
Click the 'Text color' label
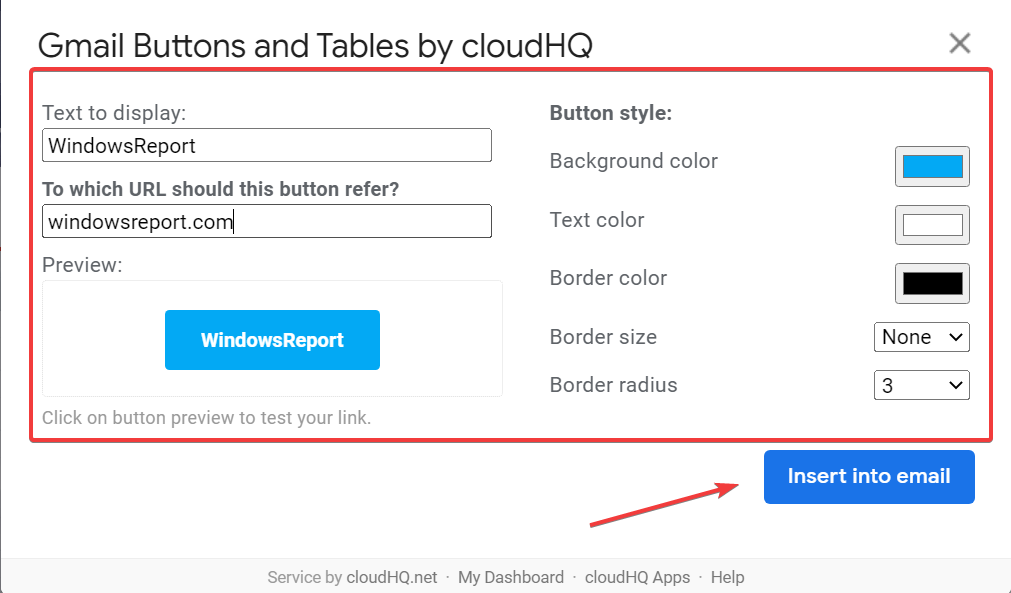click(x=596, y=220)
